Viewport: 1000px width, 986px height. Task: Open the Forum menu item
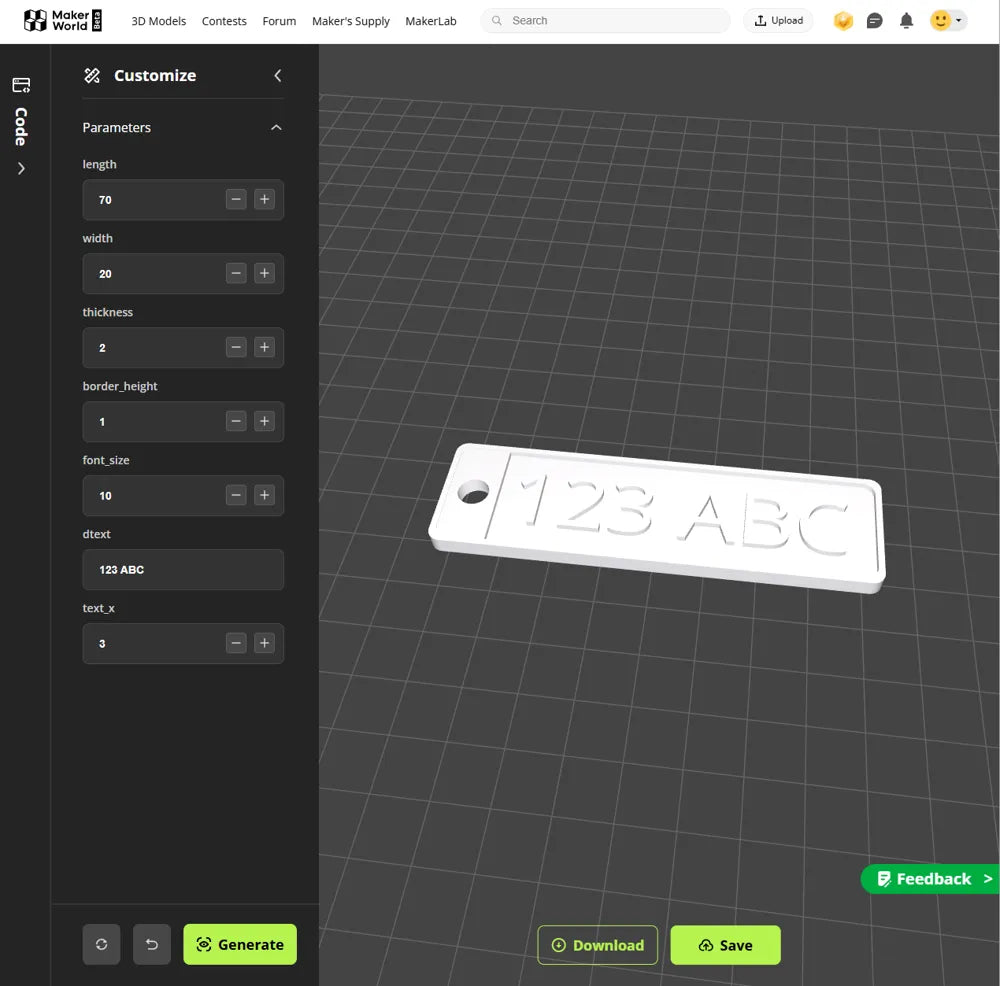tap(279, 21)
